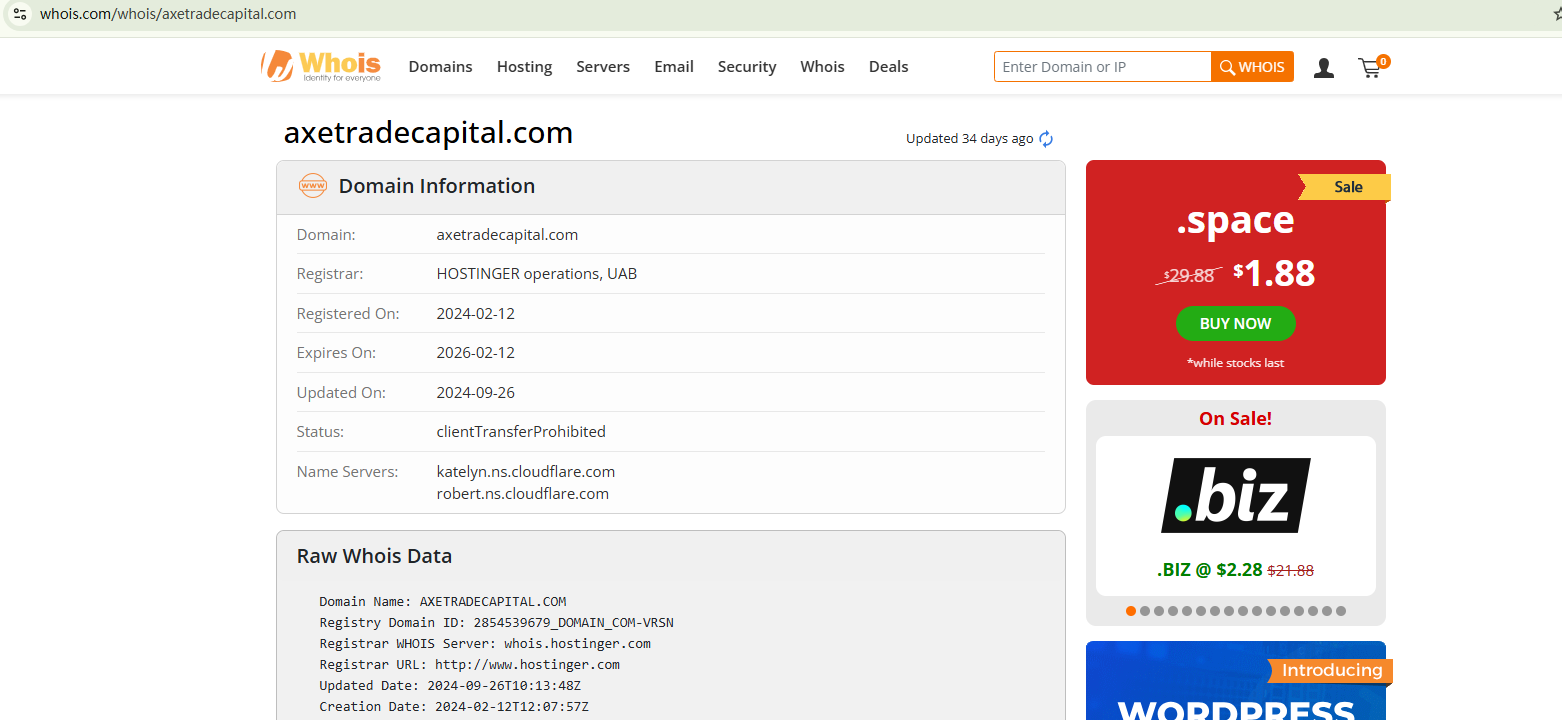This screenshot has width=1562, height=720.
Task: Click the Updated On date 2024-09-26
Action: coord(476,393)
